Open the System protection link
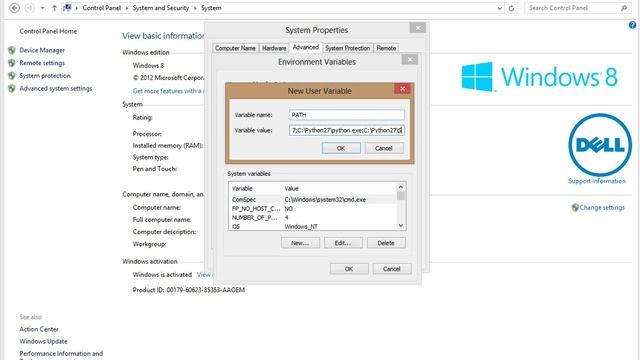640x360 pixels. click(45, 76)
